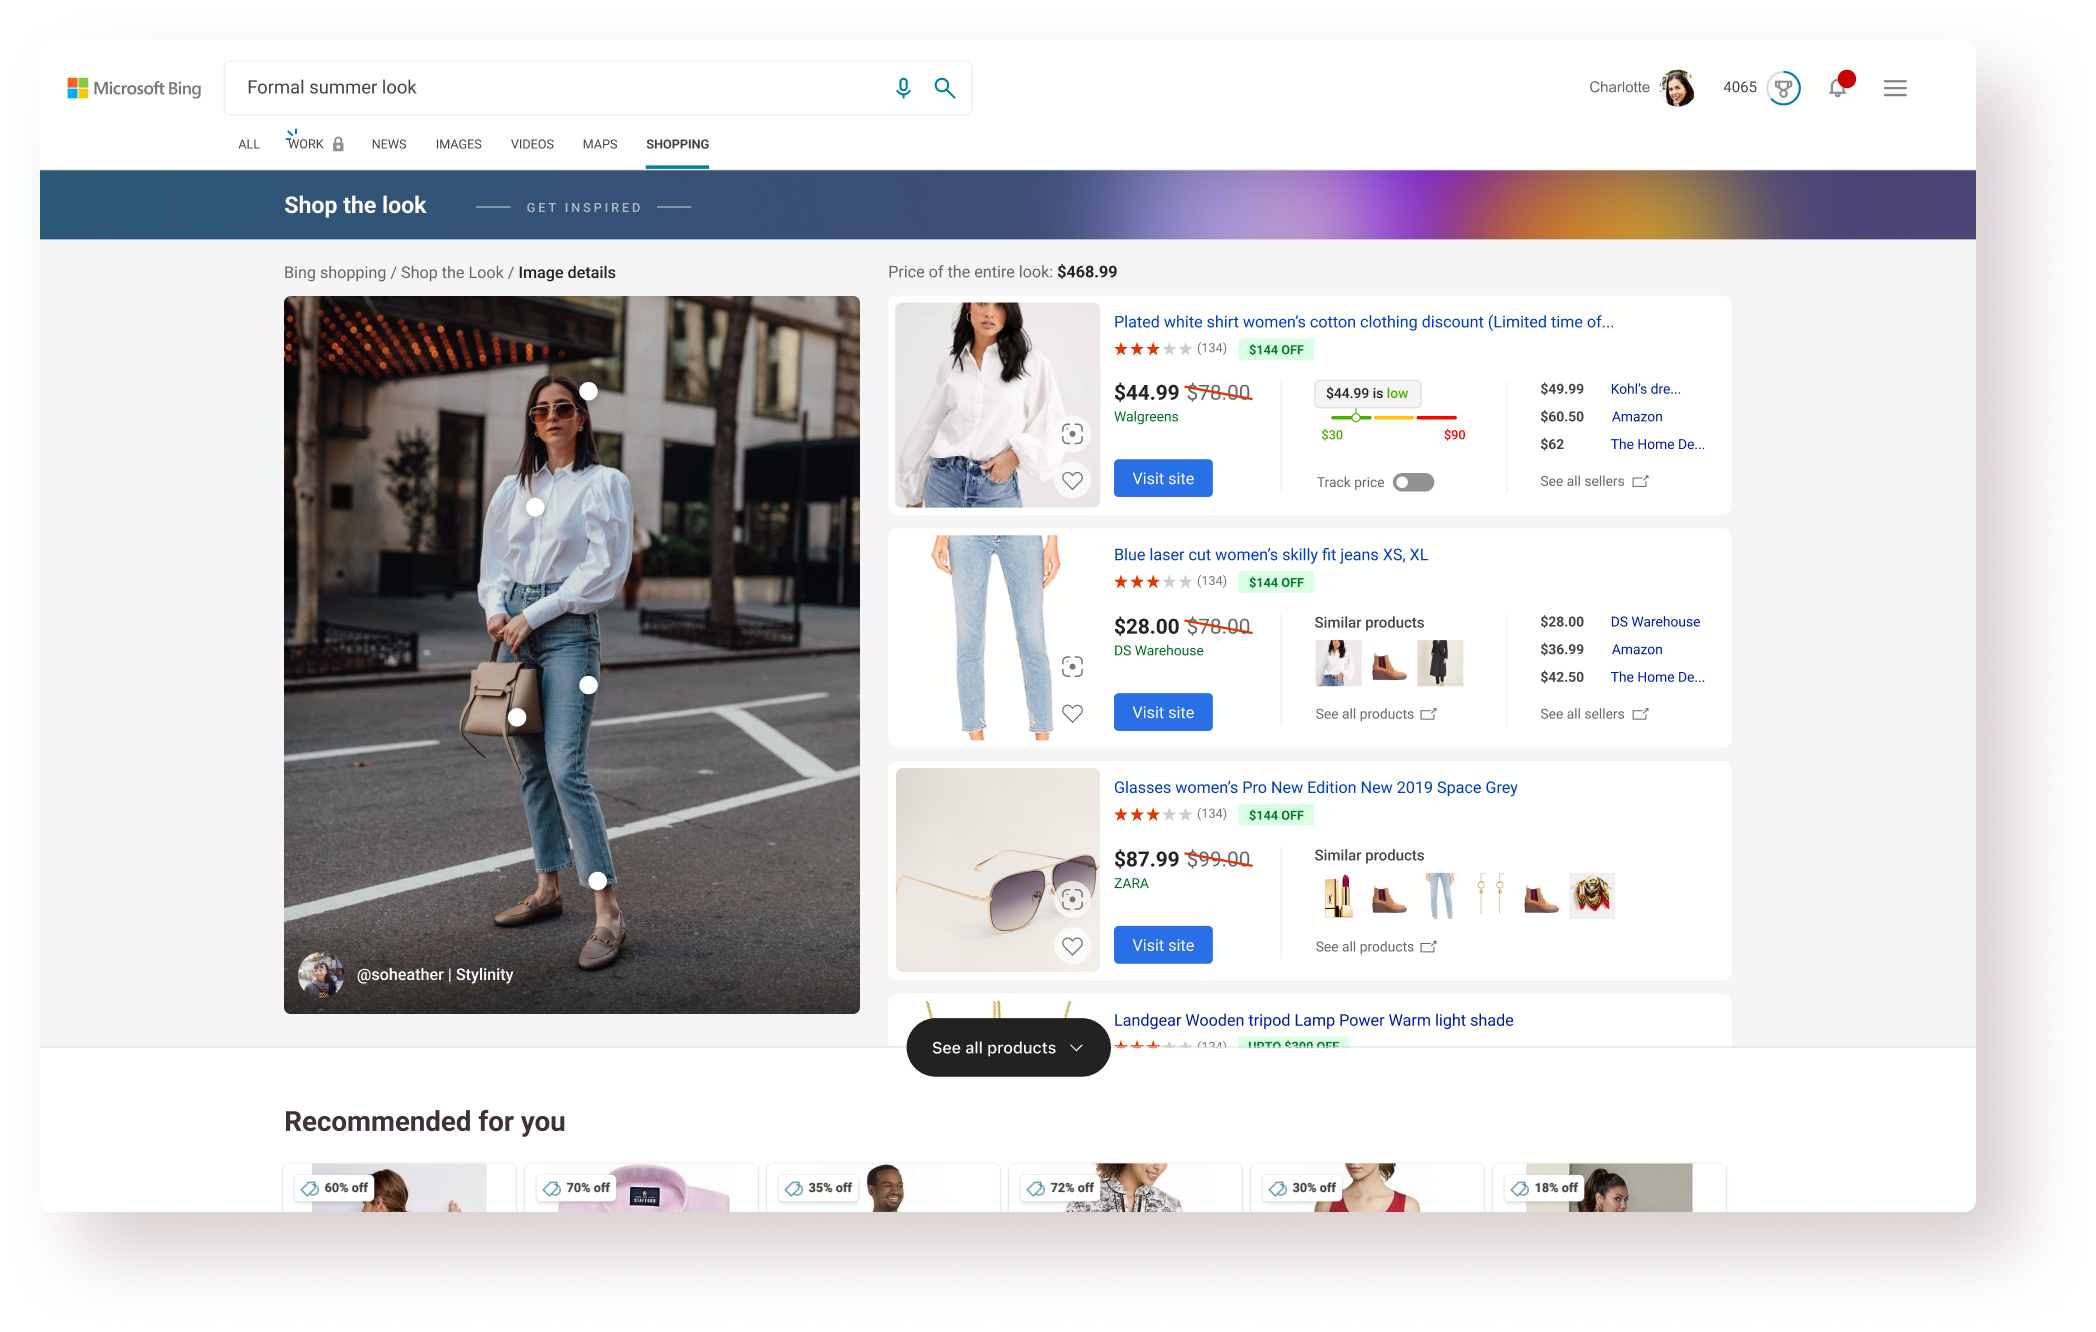Enable the Track price toggle
Viewport: 2096px width, 1332px height.
(x=1413, y=483)
